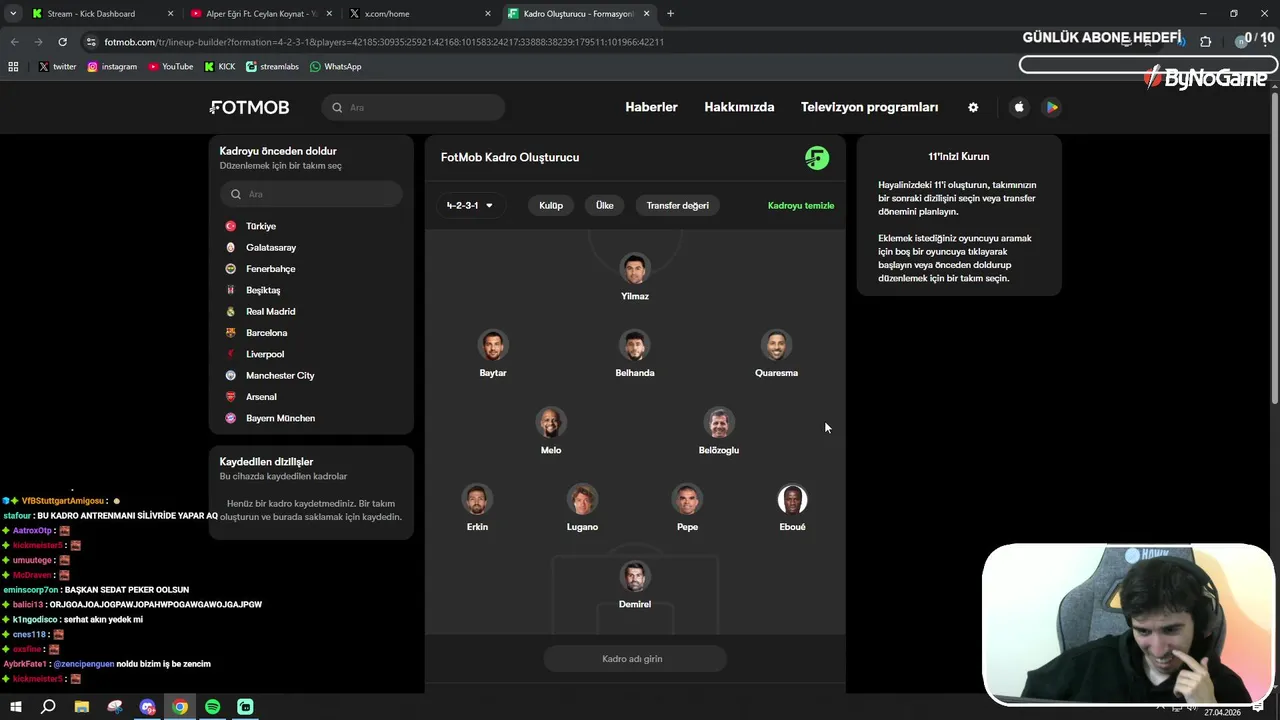This screenshot has height=720, width=1280.
Task: Select Pepe player avatar
Action: 687,499
